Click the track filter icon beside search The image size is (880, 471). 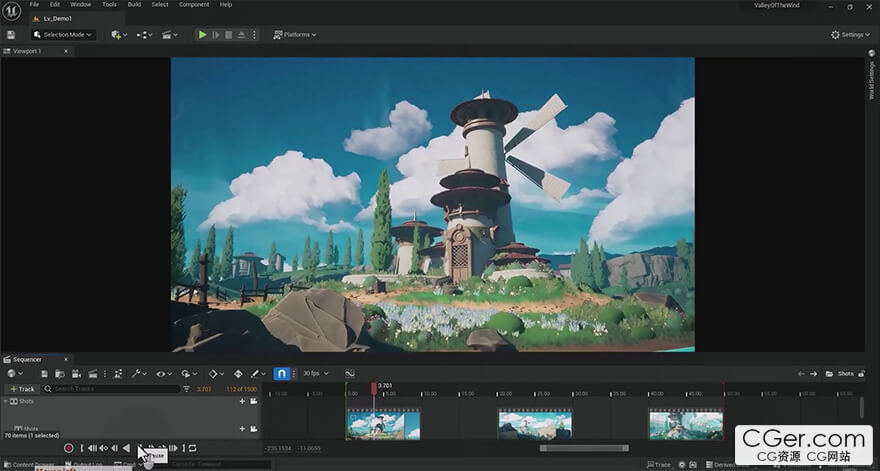[186, 388]
